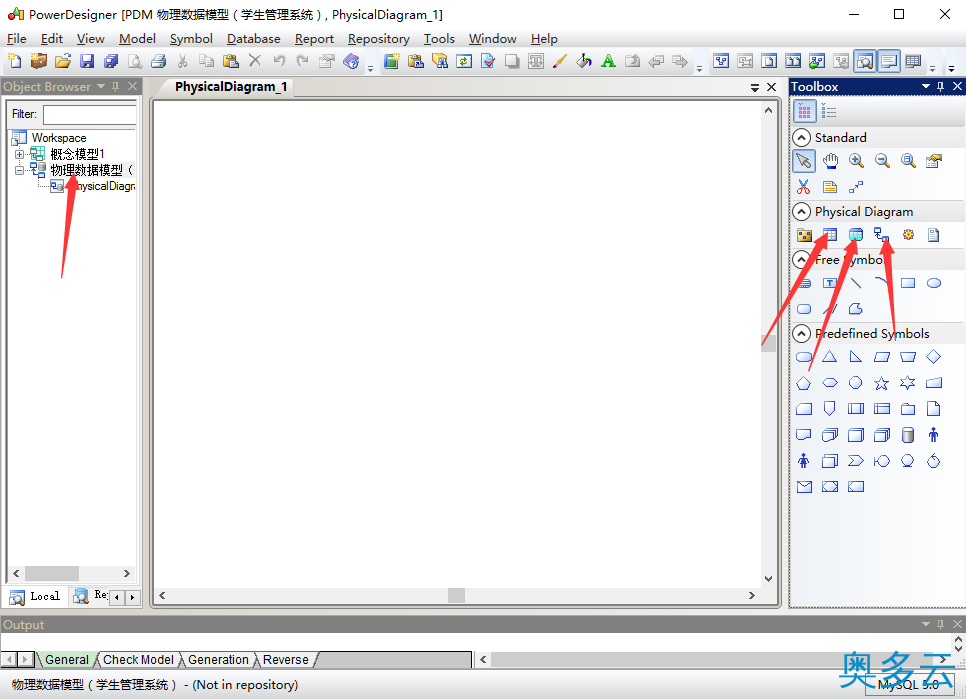Select the diamond predefined symbol
The width and height of the screenshot is (966, 699).
point(934,357)
